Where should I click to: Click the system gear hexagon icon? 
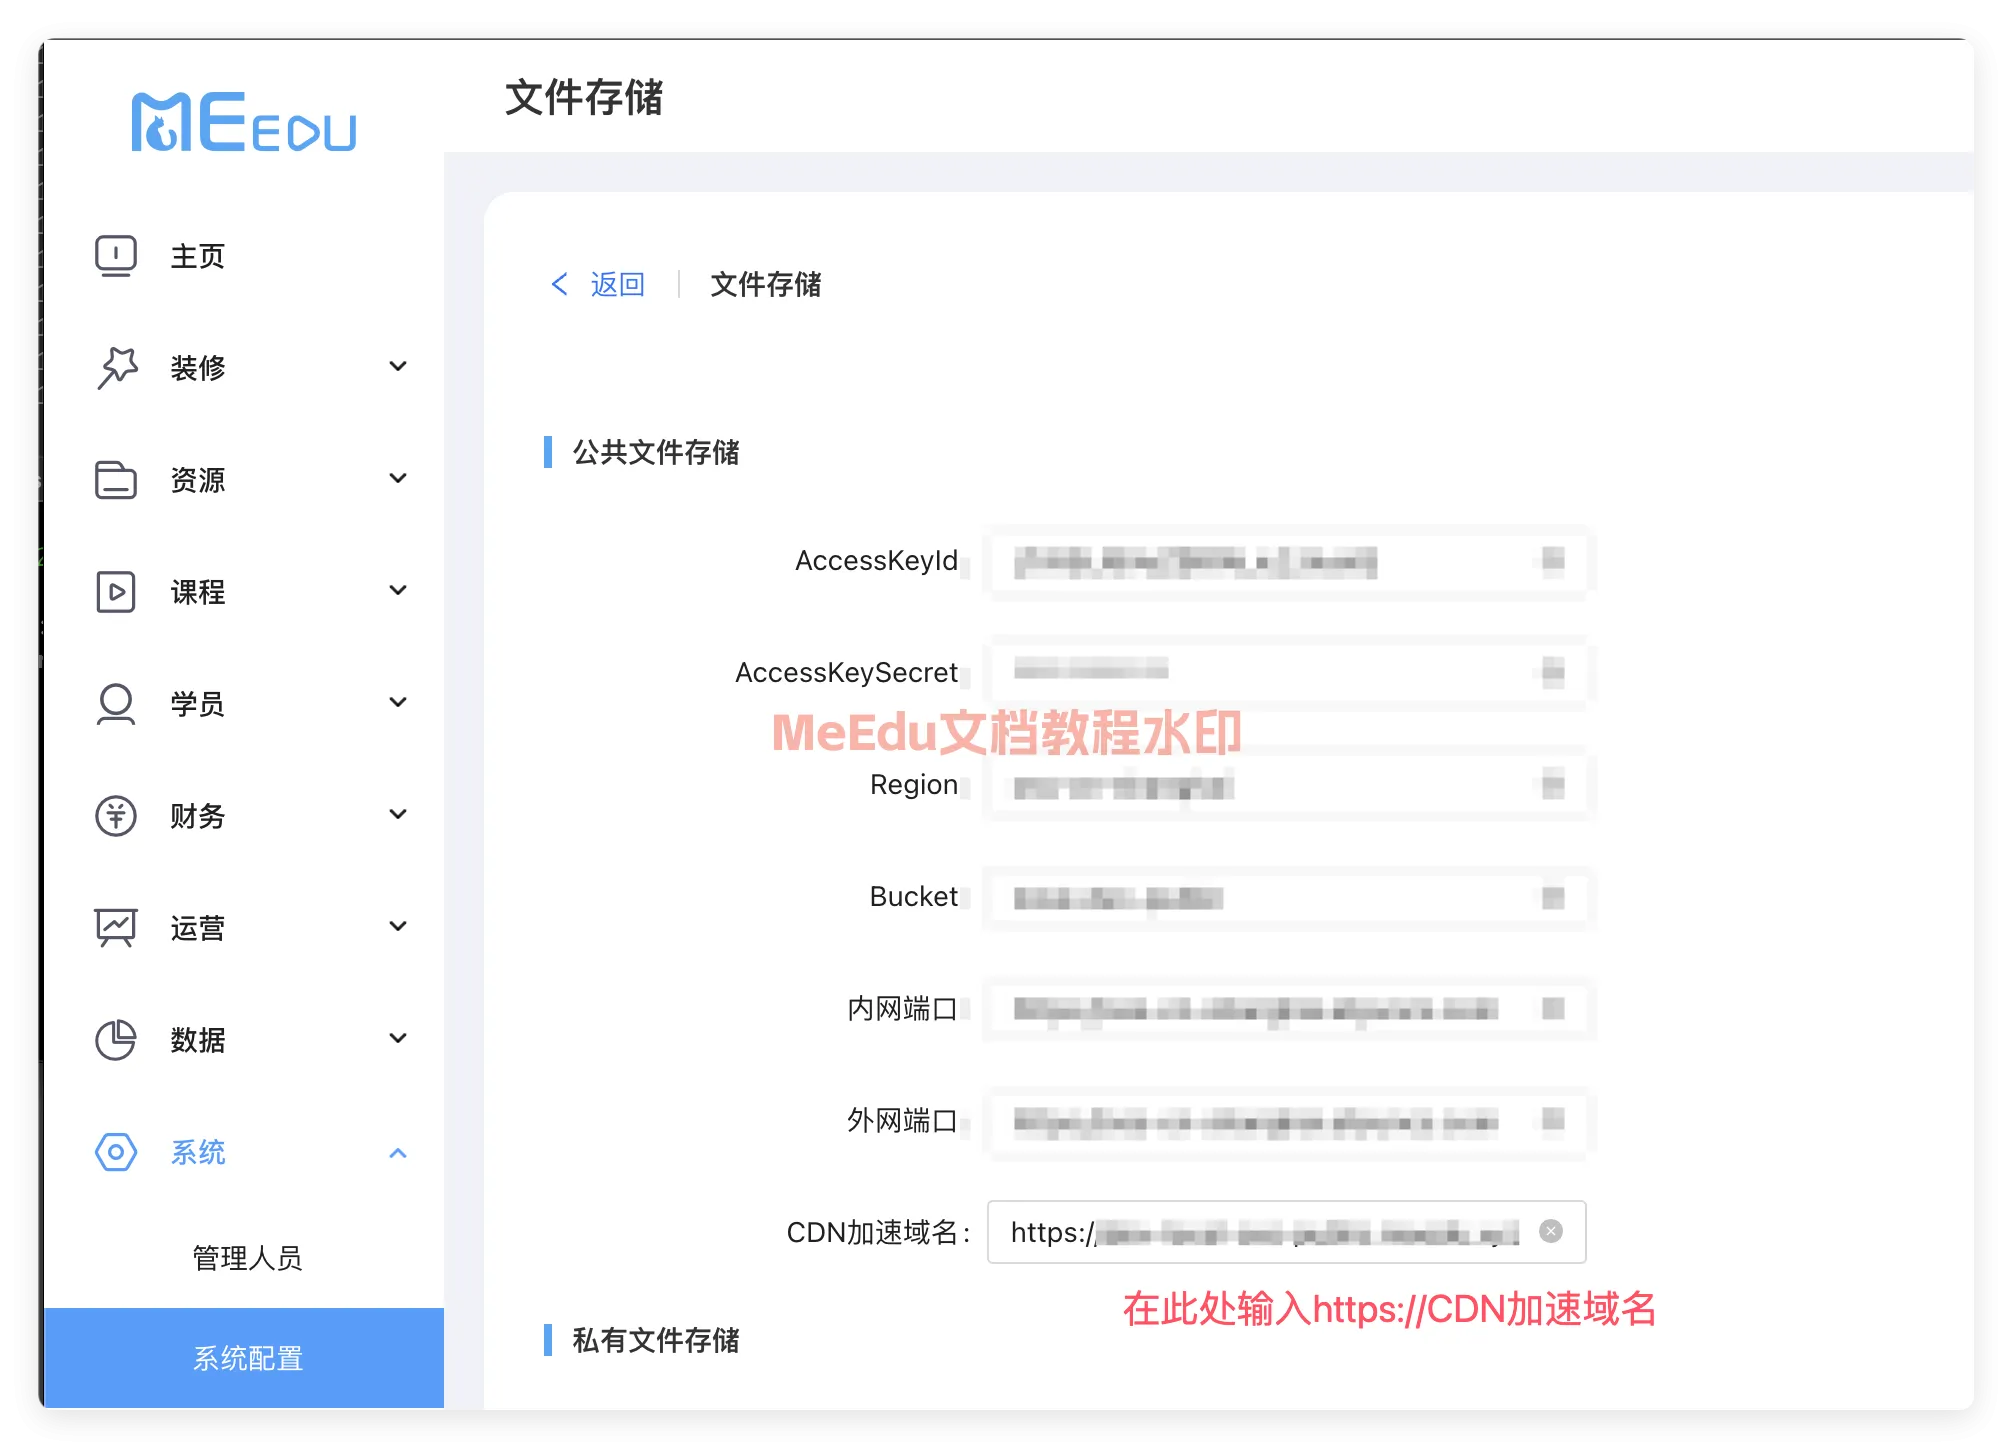coord(116,1152)
